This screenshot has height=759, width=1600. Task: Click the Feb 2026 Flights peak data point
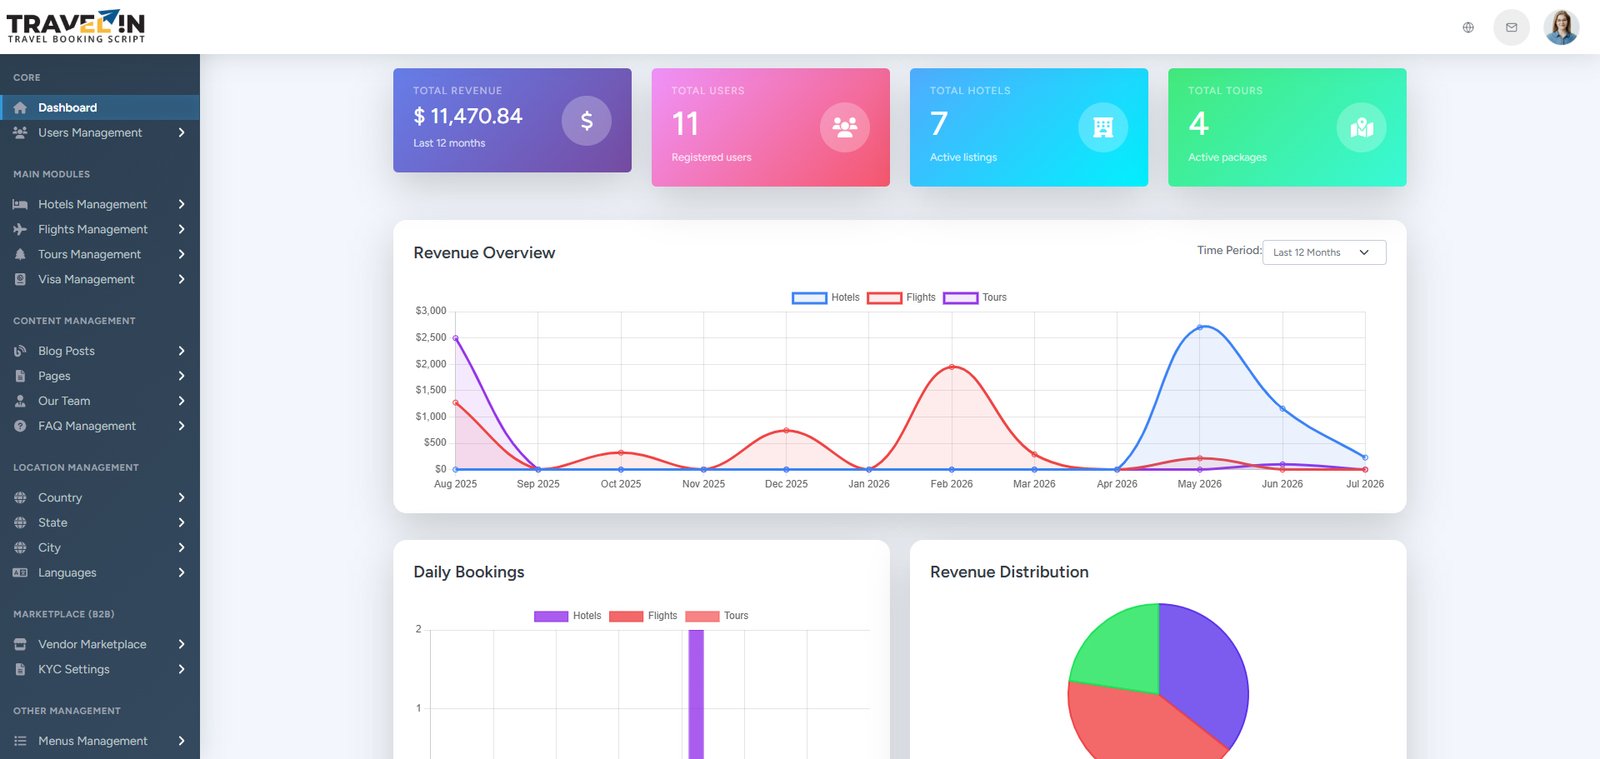(952, 367)
